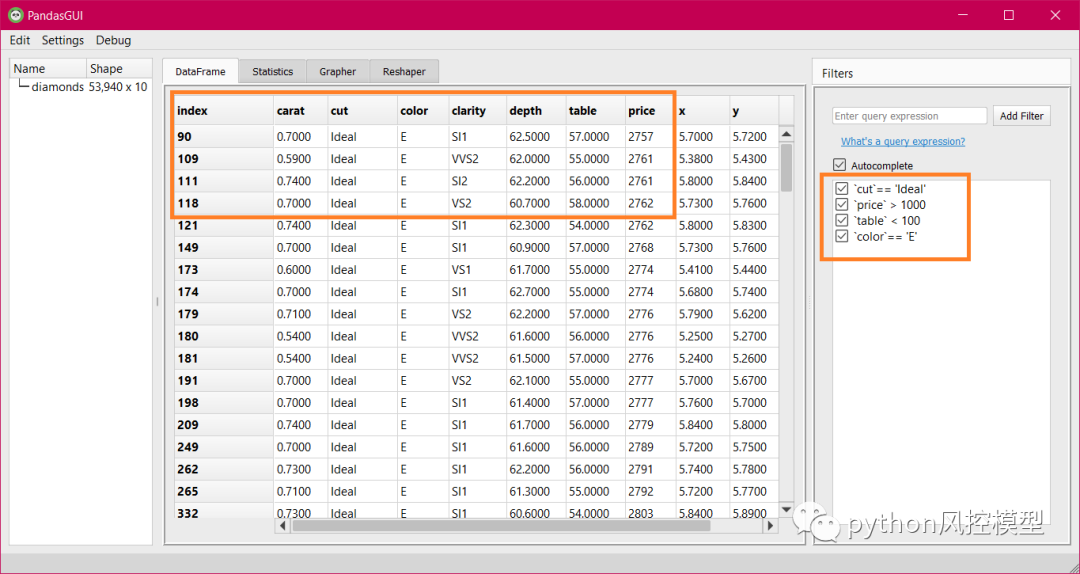The width and height of the screenshot is (1080, 574).
Task: Turn off the `color`== 'E' filter
Action: click(842, 237)
